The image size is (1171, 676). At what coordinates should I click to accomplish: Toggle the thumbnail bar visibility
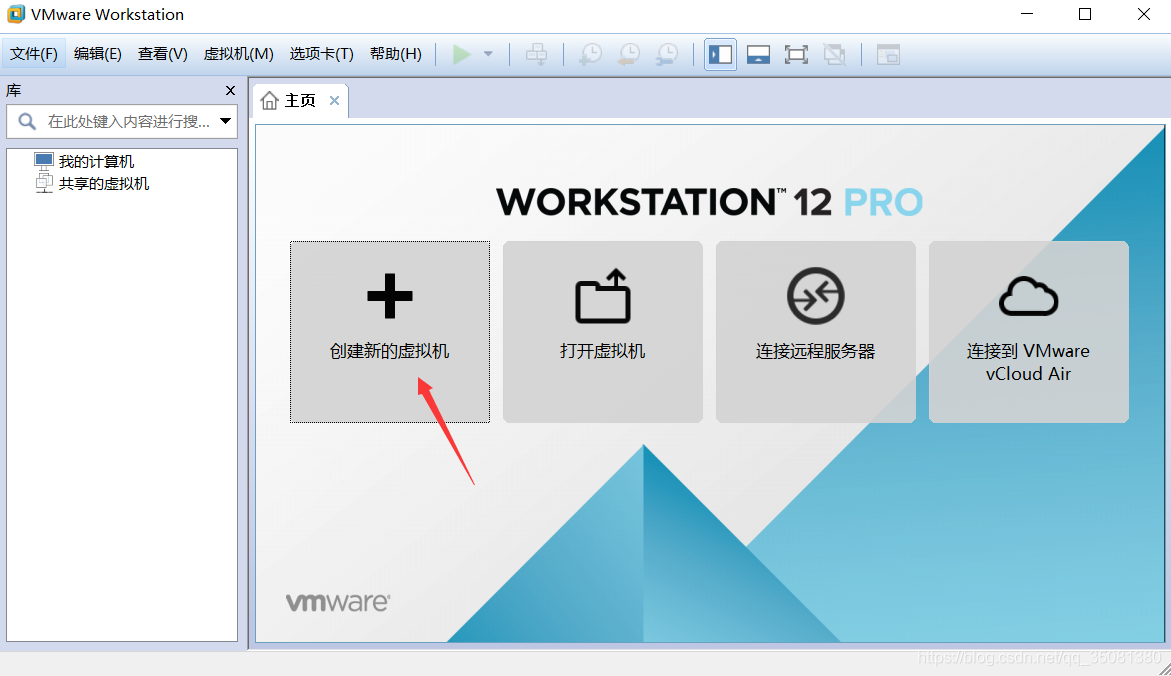[758, 54]
